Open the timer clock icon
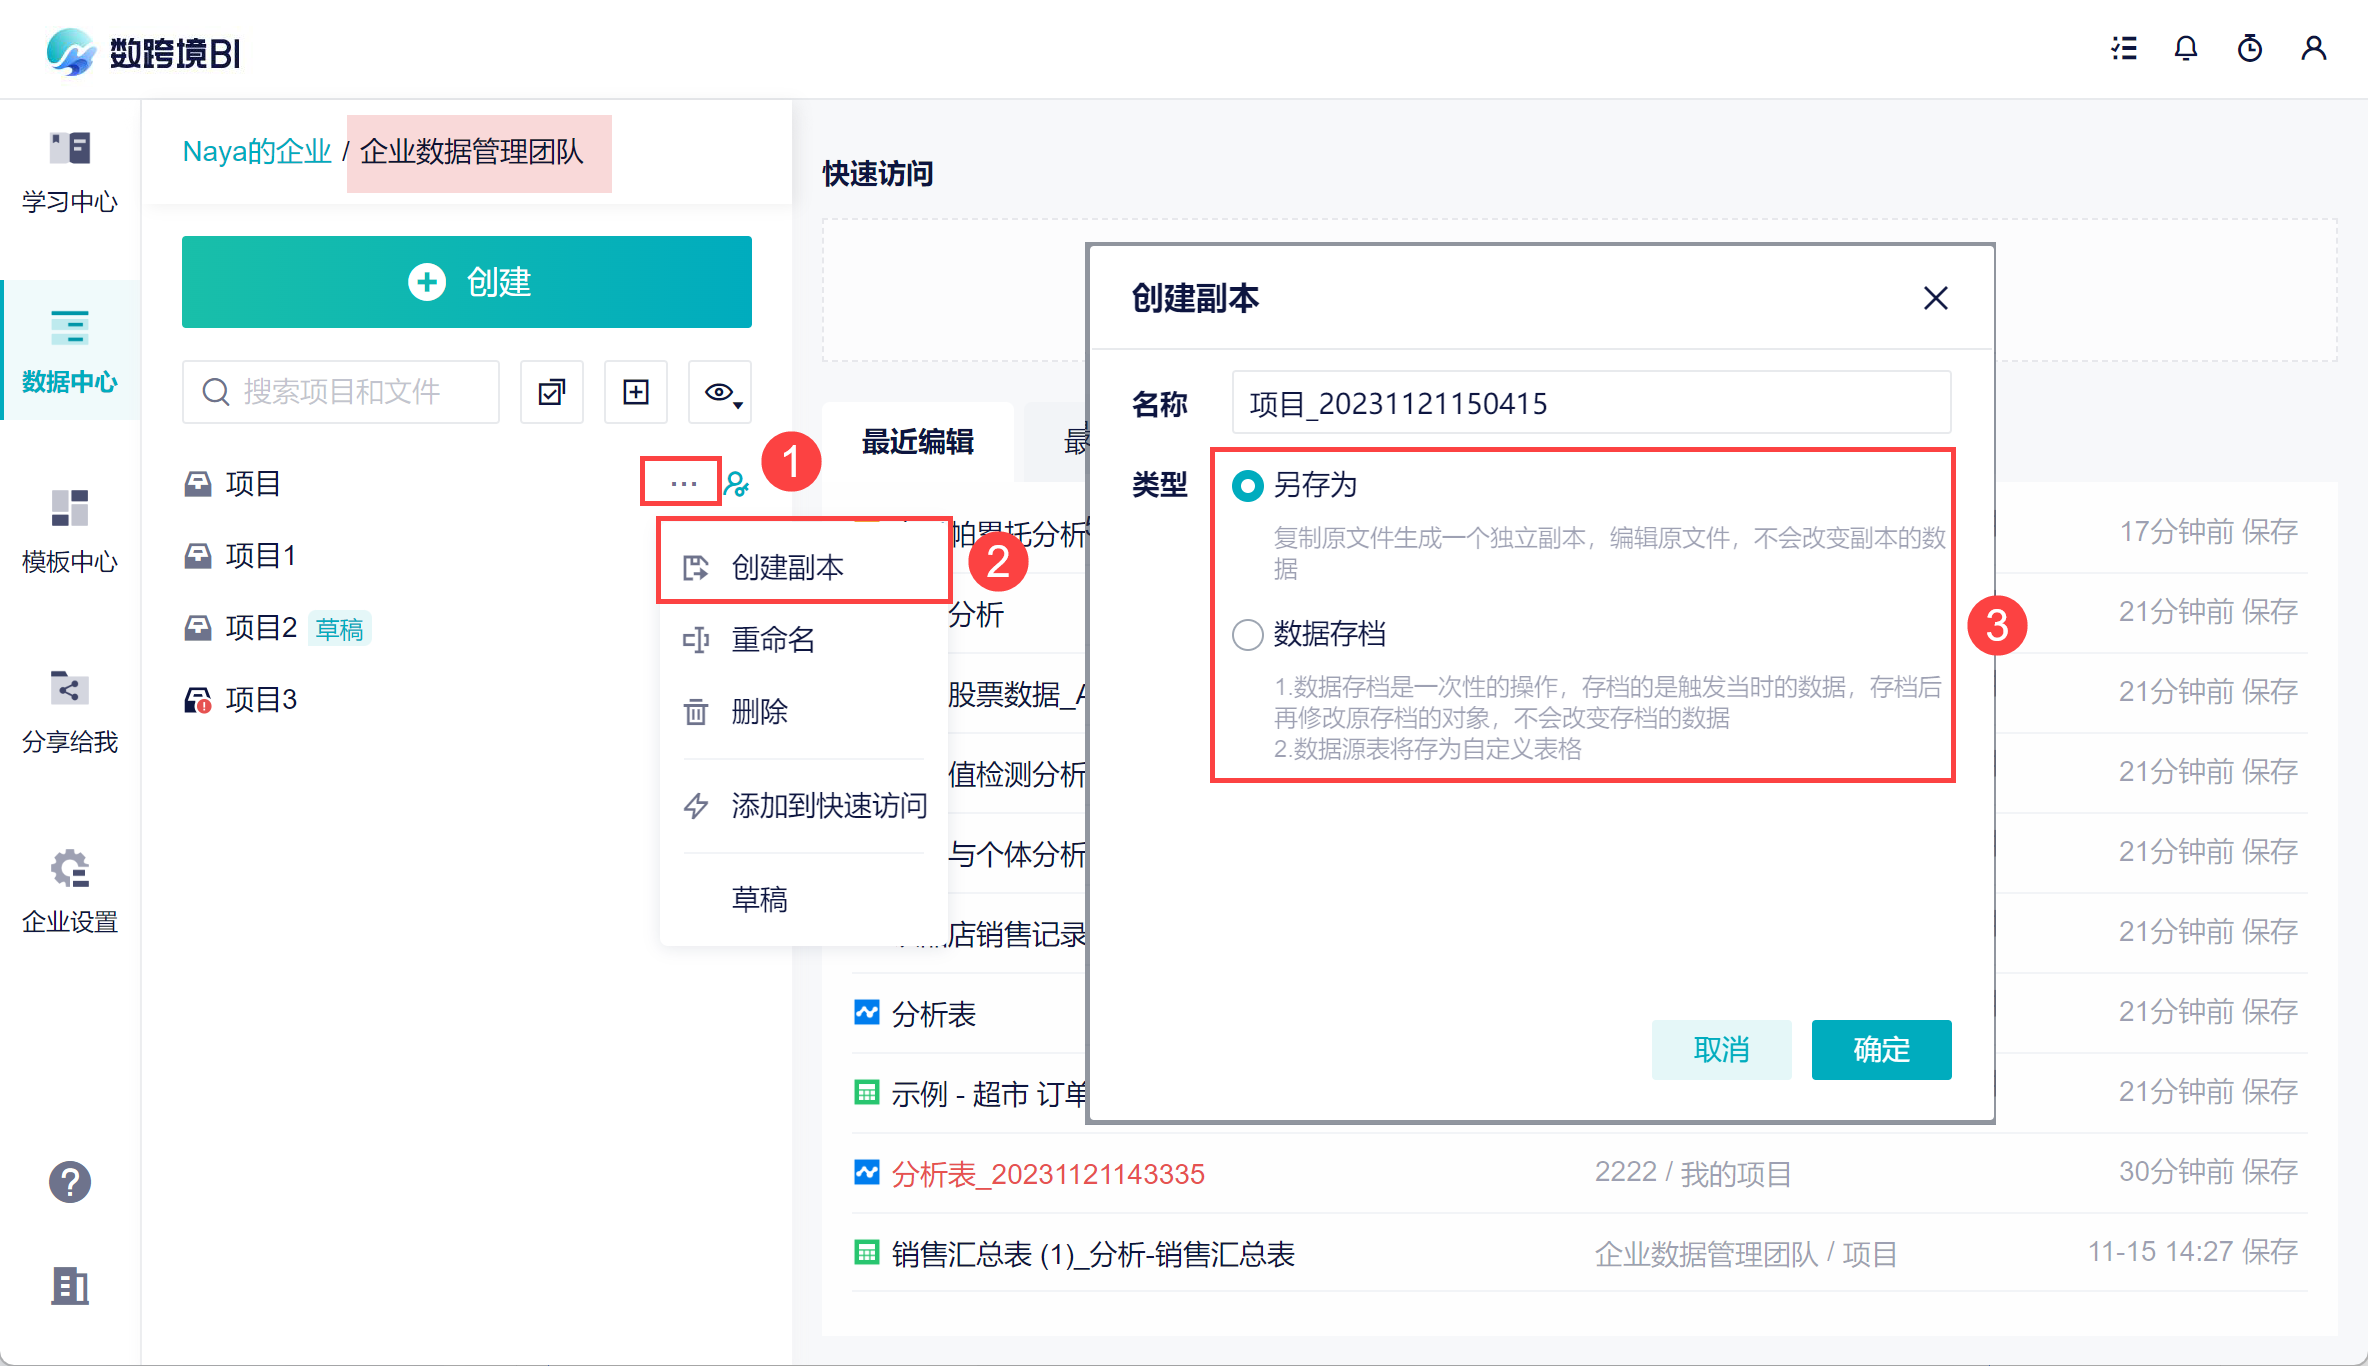This screenshot has height=1366, width=2368. (x=2250, y=49)
